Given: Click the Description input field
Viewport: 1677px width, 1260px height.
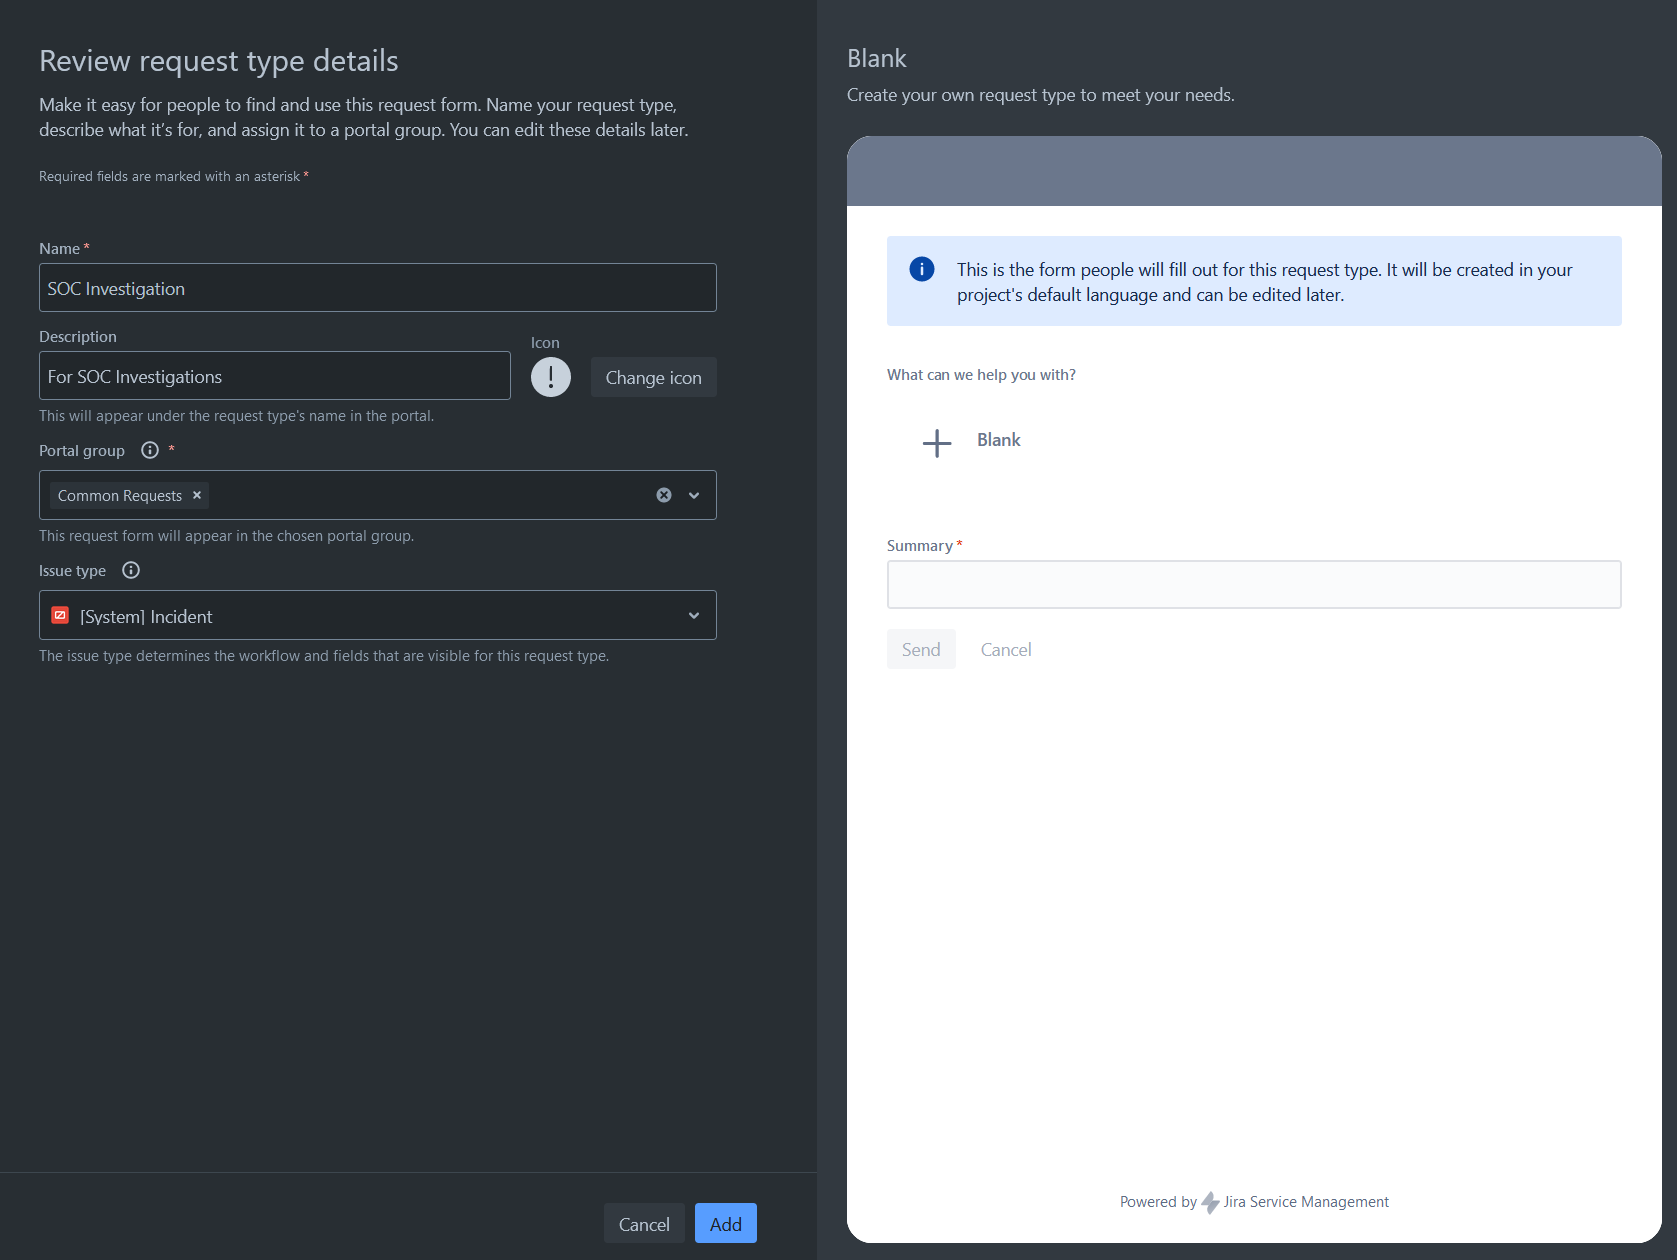Looking at the screenshot, I should 275,376.
